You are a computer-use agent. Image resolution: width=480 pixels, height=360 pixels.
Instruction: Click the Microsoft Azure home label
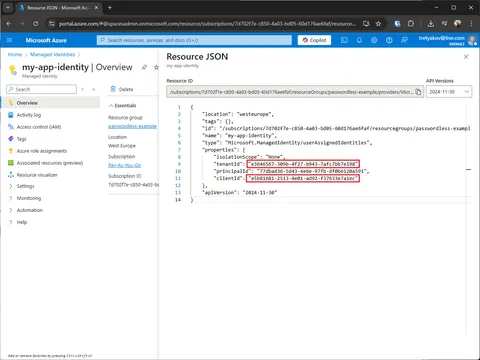pyautogui.click(x=46, y=40)
